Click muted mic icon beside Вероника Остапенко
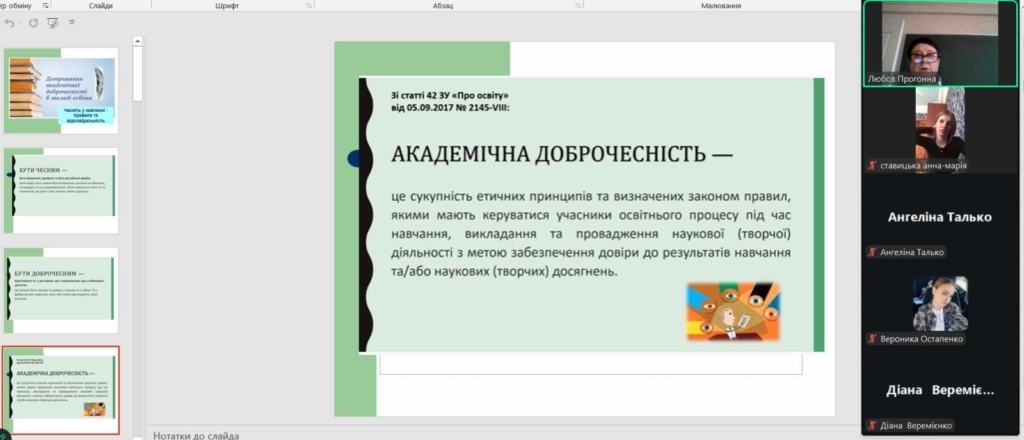 (873, 339)
